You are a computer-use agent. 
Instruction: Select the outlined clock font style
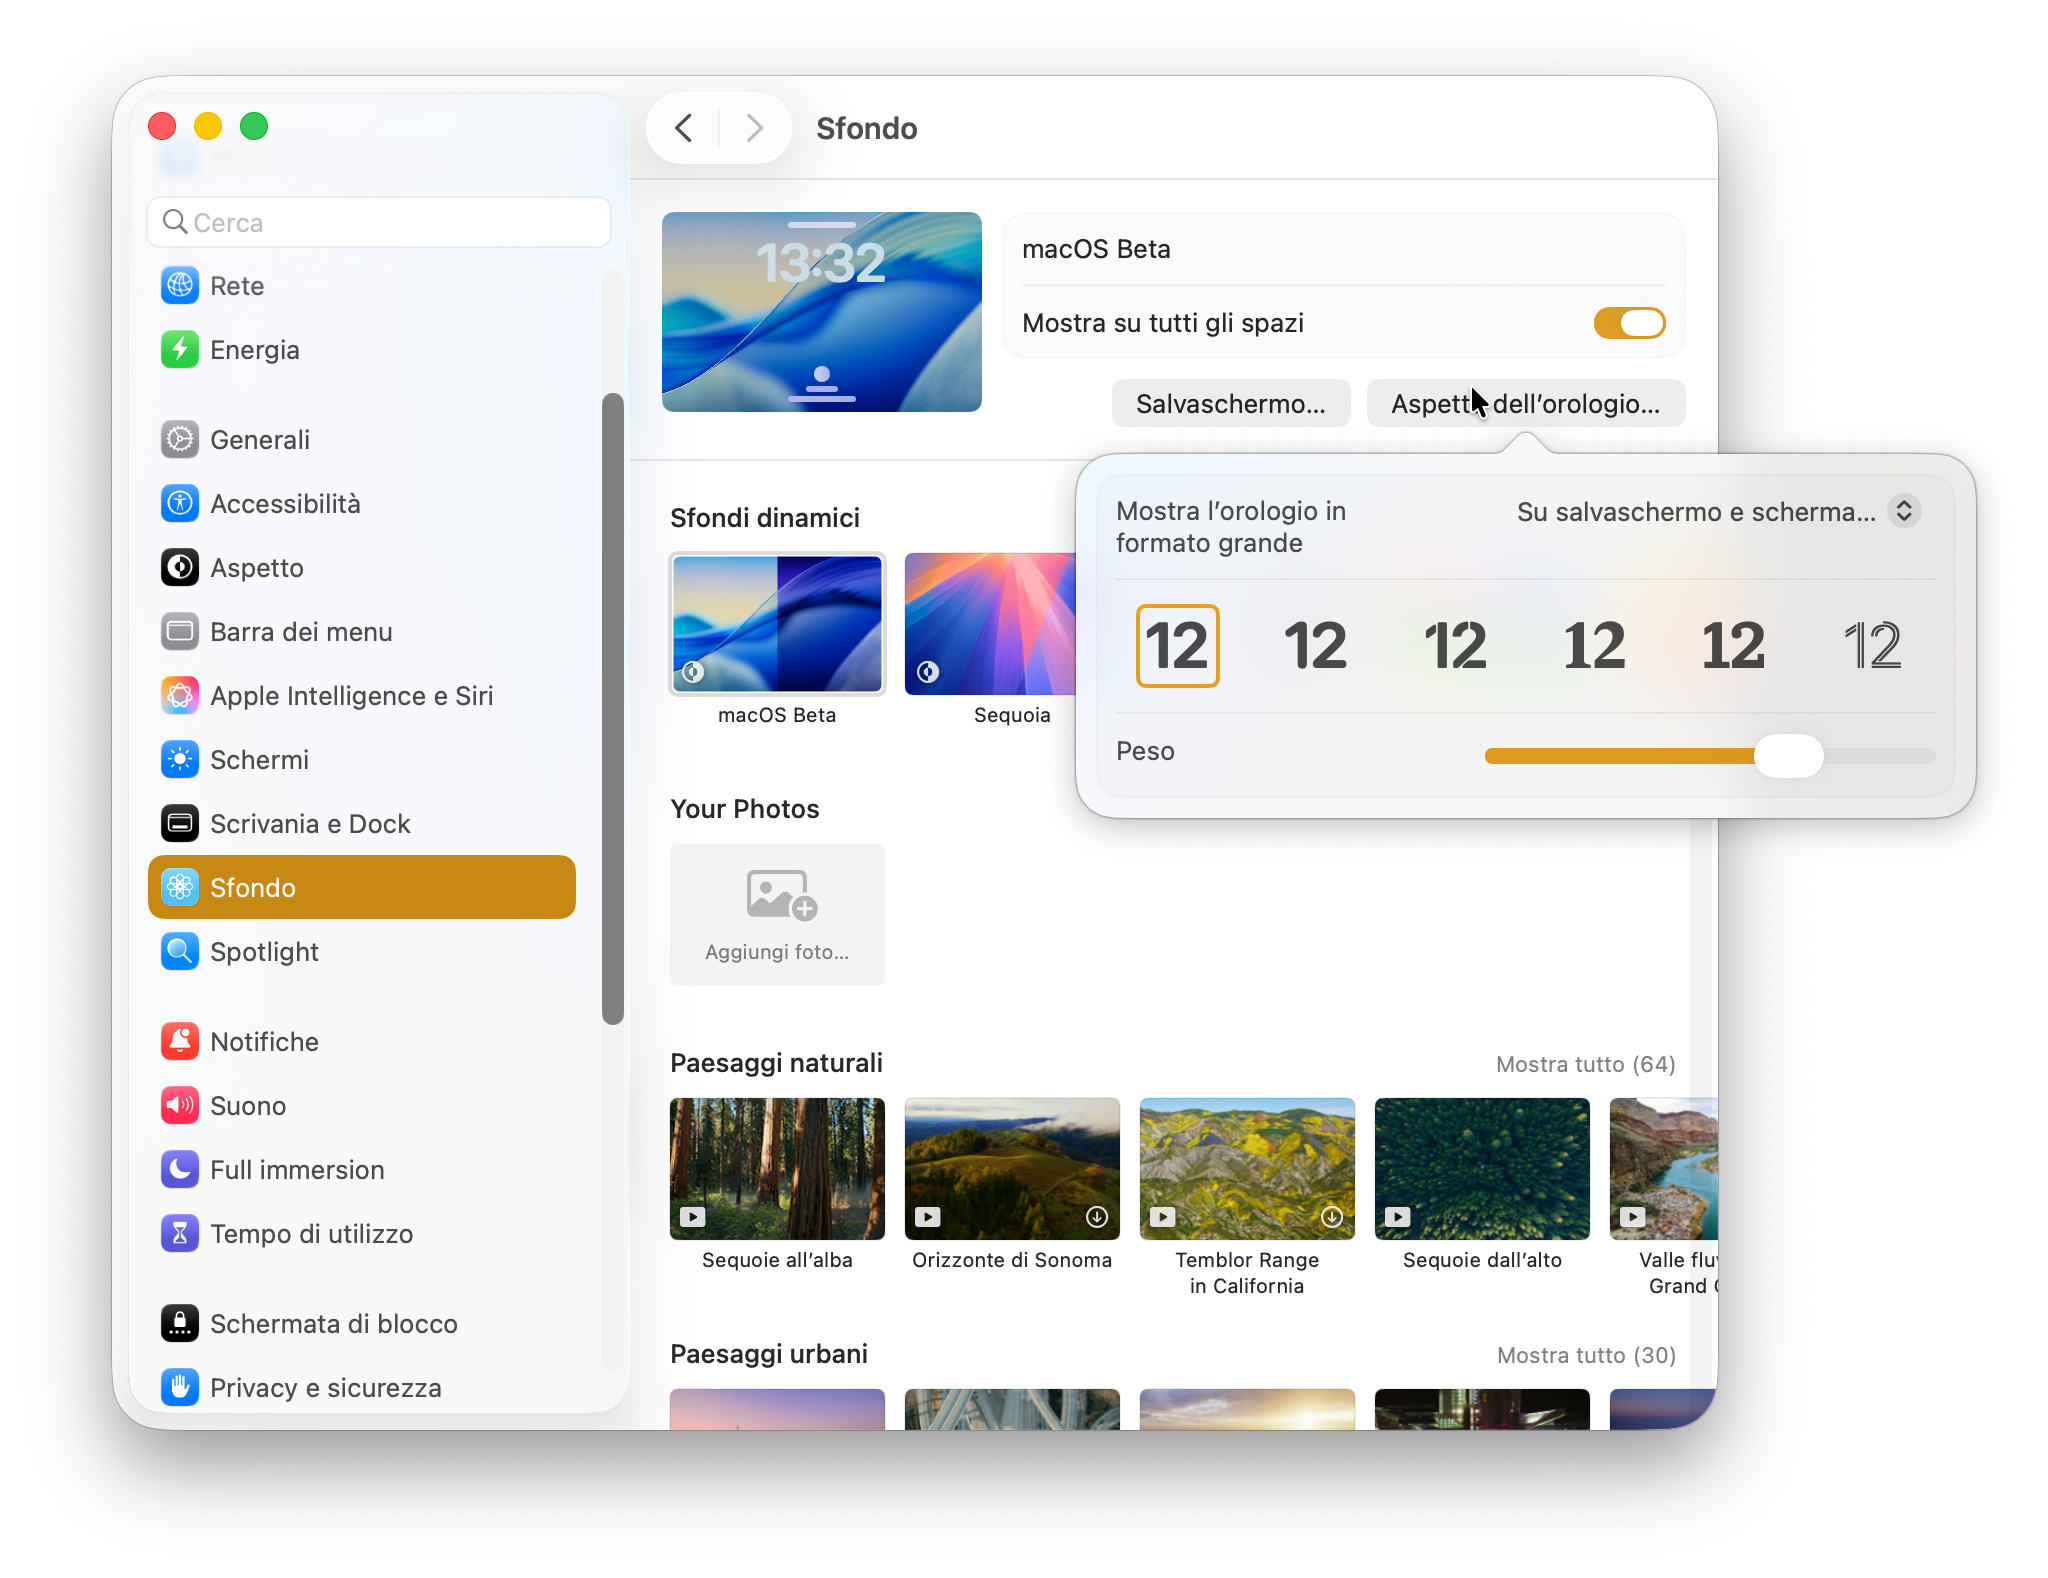click(1872, 645)
